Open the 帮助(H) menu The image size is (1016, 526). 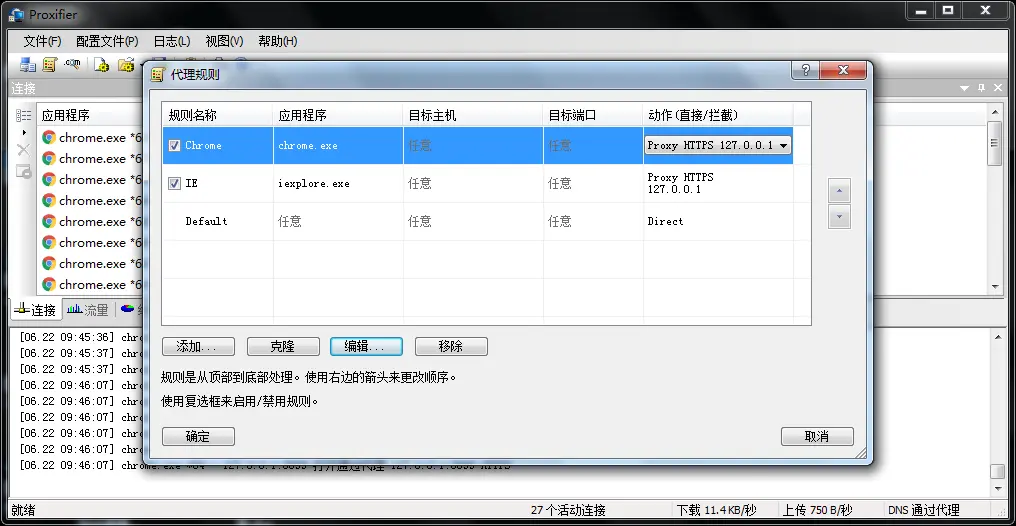click(x=277, y=41)
